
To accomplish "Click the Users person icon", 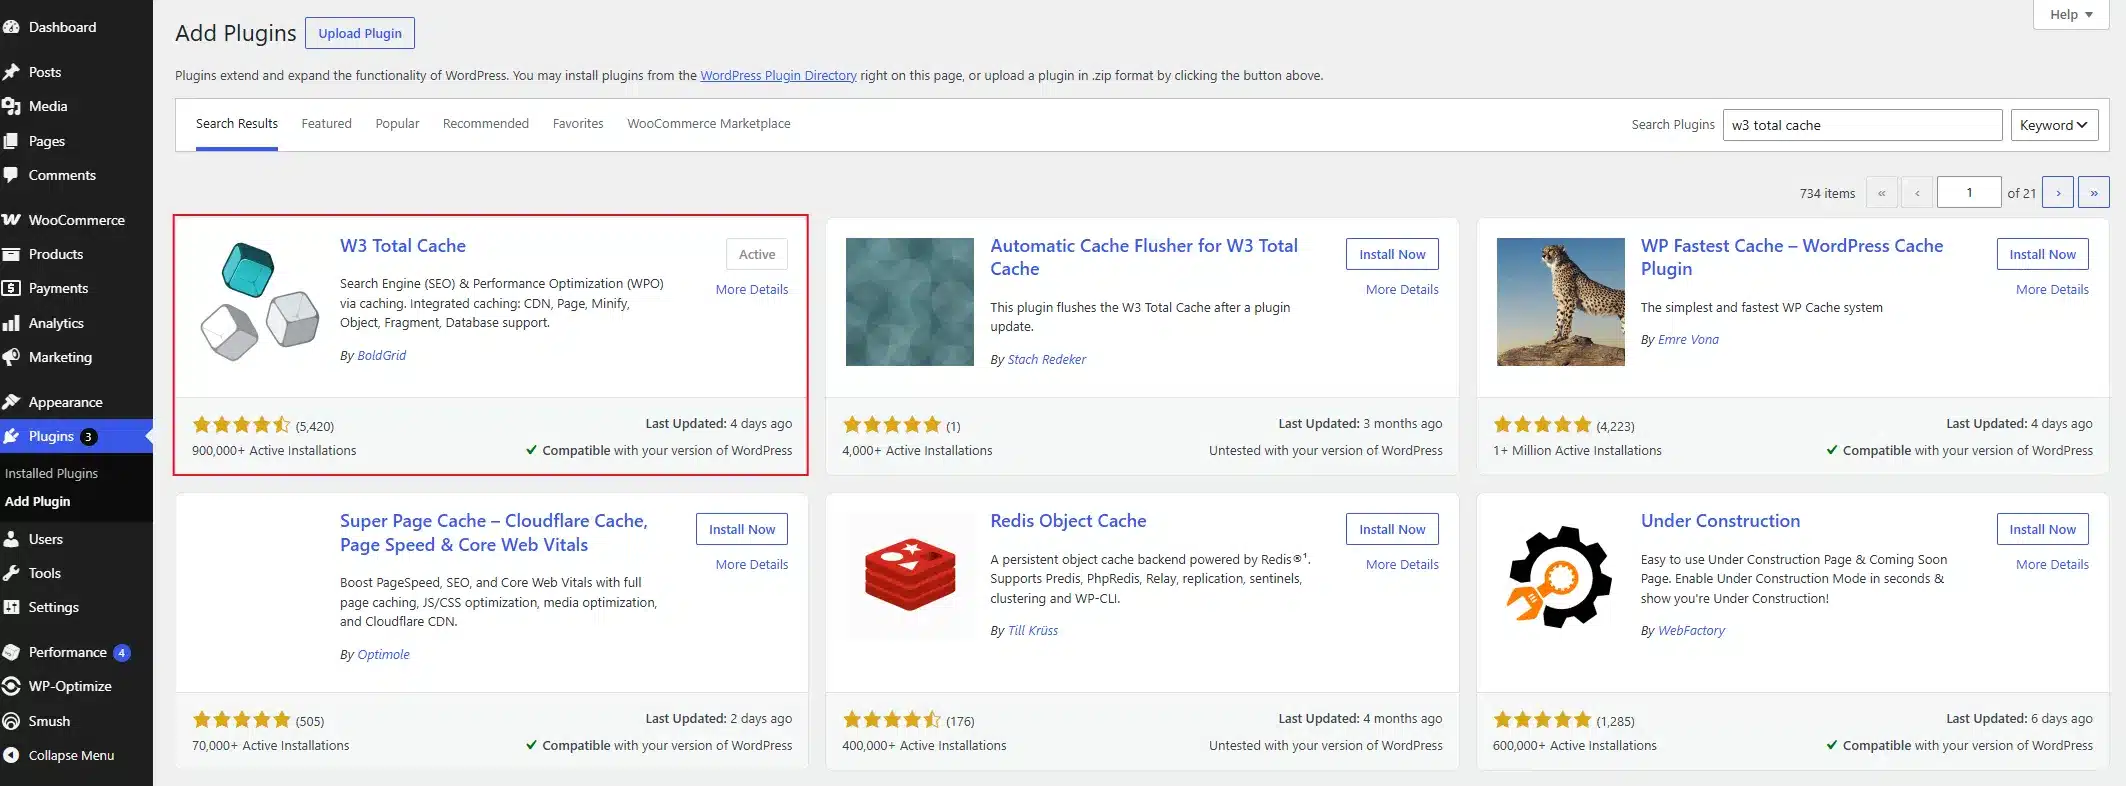I will 11,539.
